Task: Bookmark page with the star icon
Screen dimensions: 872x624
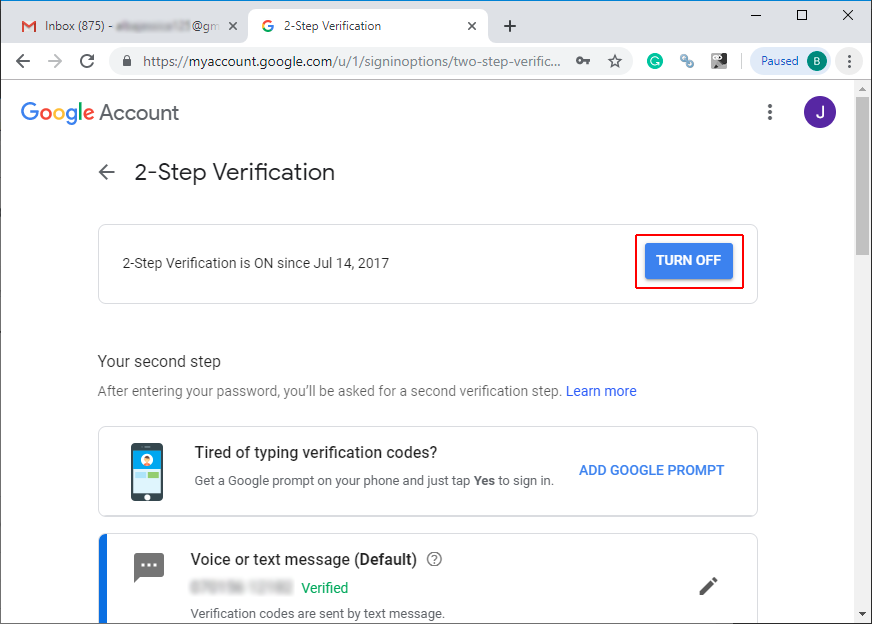Action: click(615, 61)
